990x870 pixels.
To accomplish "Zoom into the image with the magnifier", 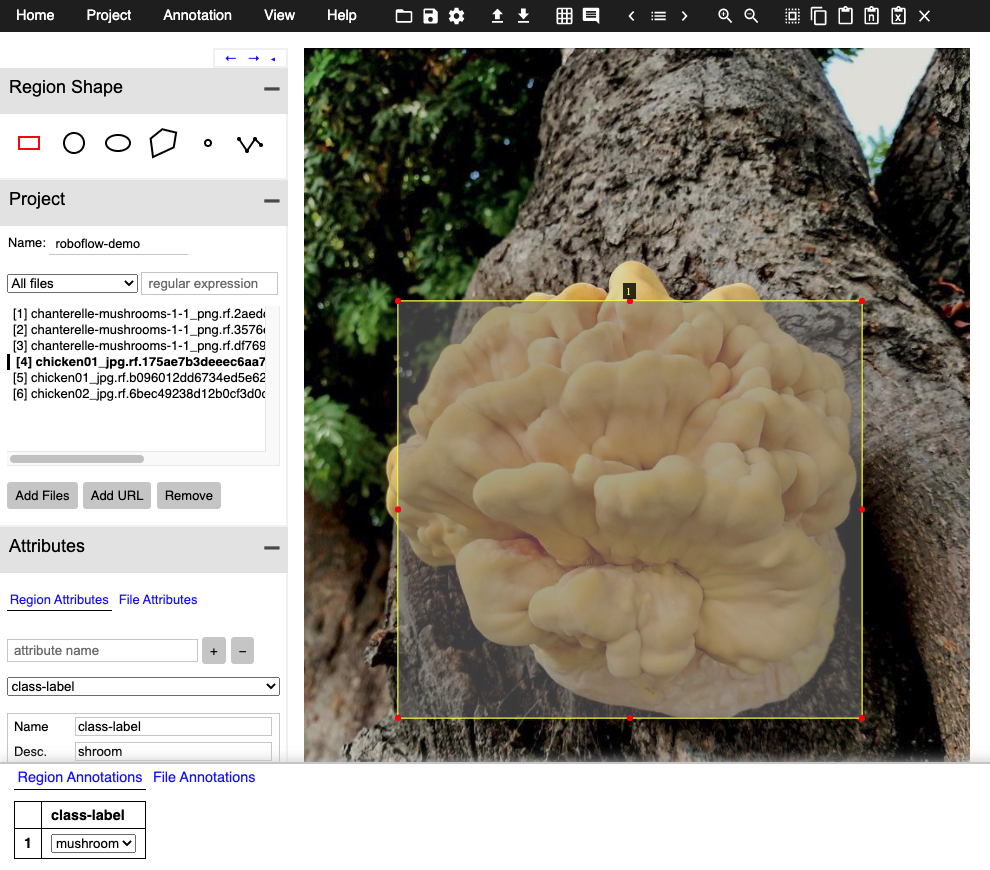I will click(x=725, y=16).
